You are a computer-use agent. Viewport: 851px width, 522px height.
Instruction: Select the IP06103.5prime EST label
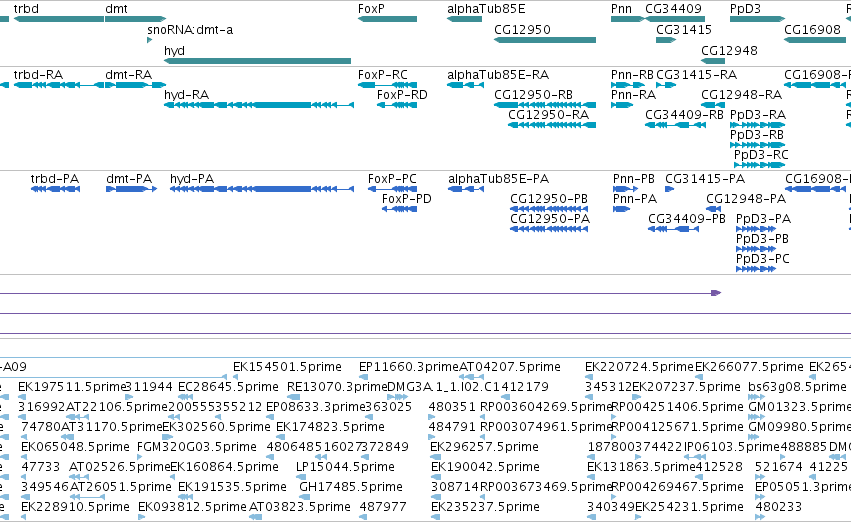point(732,447)
